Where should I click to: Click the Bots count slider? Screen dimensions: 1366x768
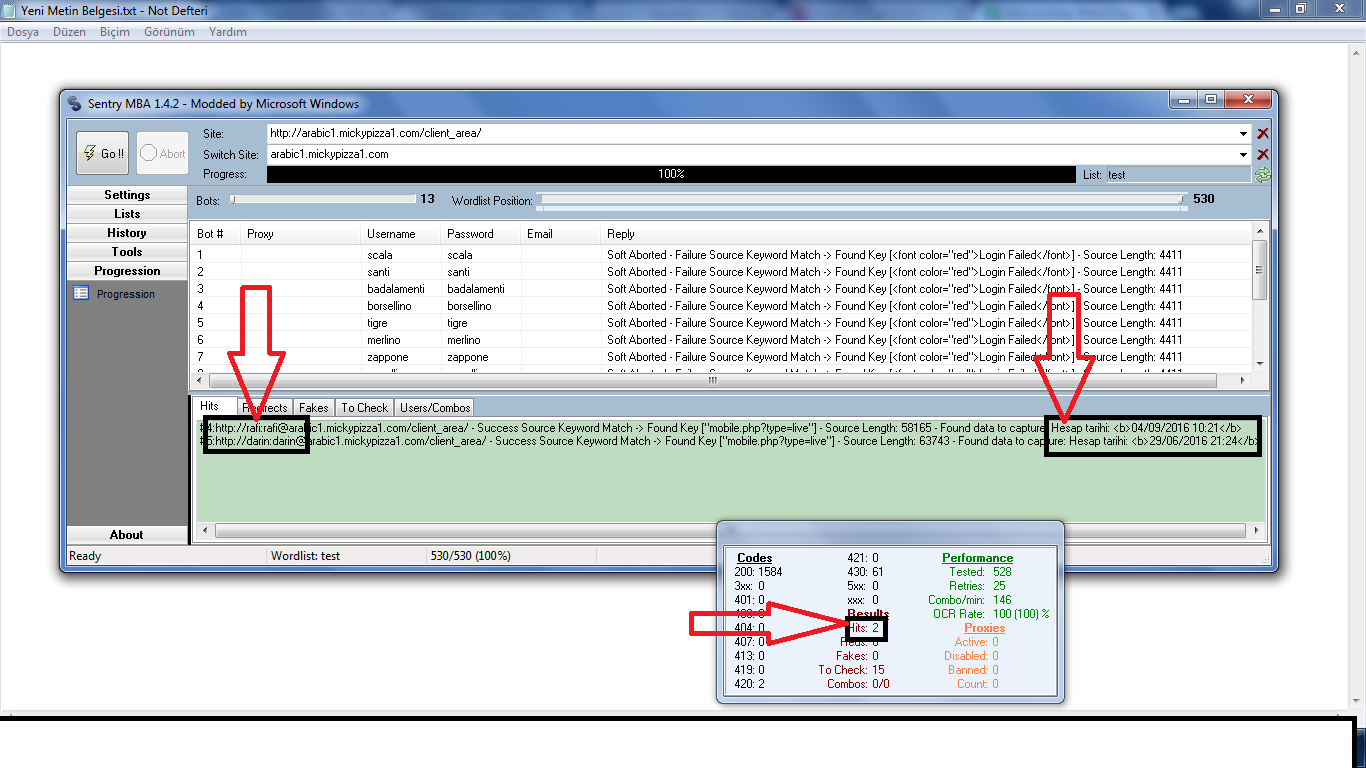[x=322, y=199]
